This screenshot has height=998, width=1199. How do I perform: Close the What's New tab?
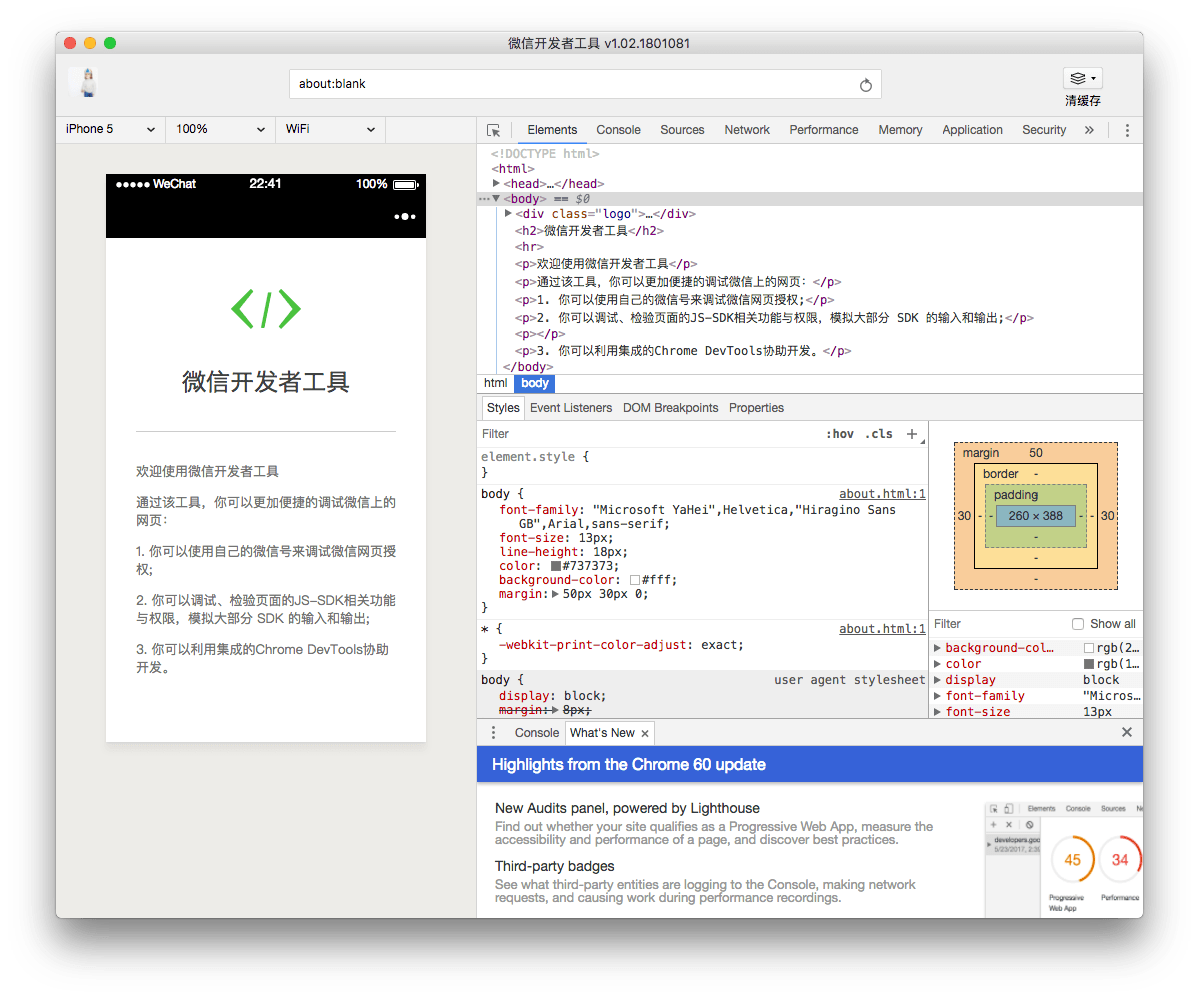tap(645, 733)
